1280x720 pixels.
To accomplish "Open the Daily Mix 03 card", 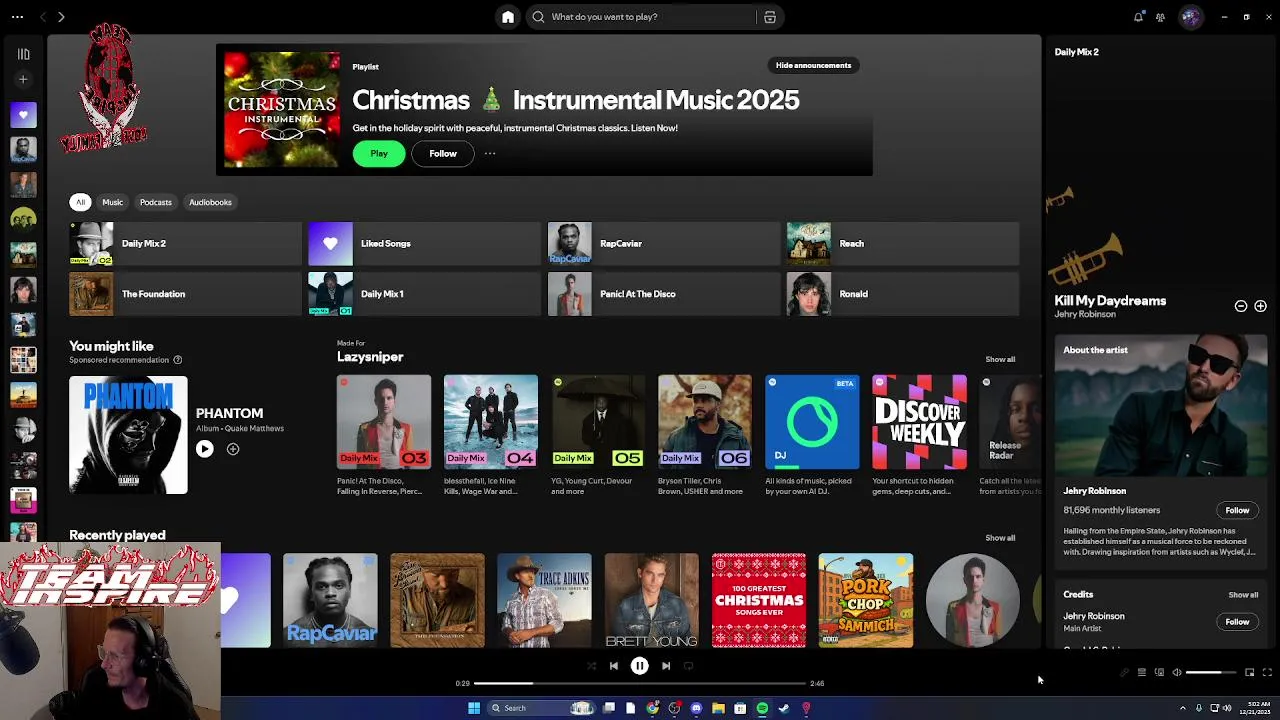I will point(384,436).
